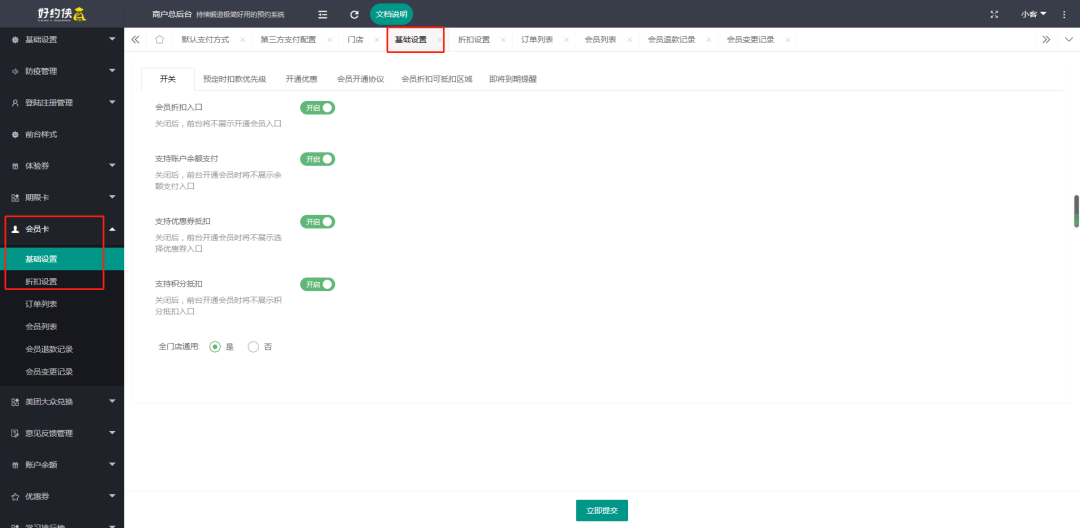
Task: Toggle the 支持账户余额支付 switch
Action: point(317,159)
